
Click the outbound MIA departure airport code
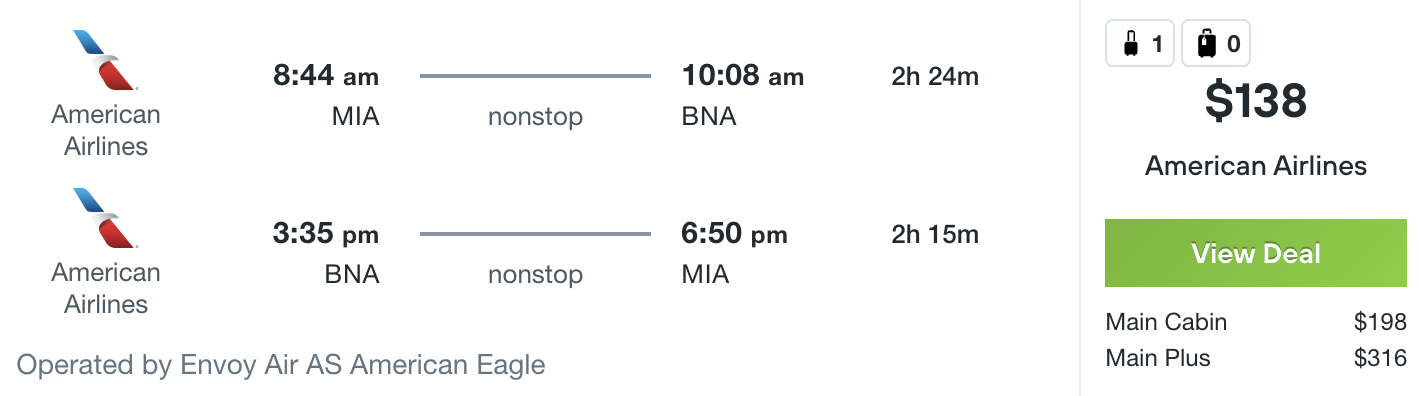click(356, 117)
